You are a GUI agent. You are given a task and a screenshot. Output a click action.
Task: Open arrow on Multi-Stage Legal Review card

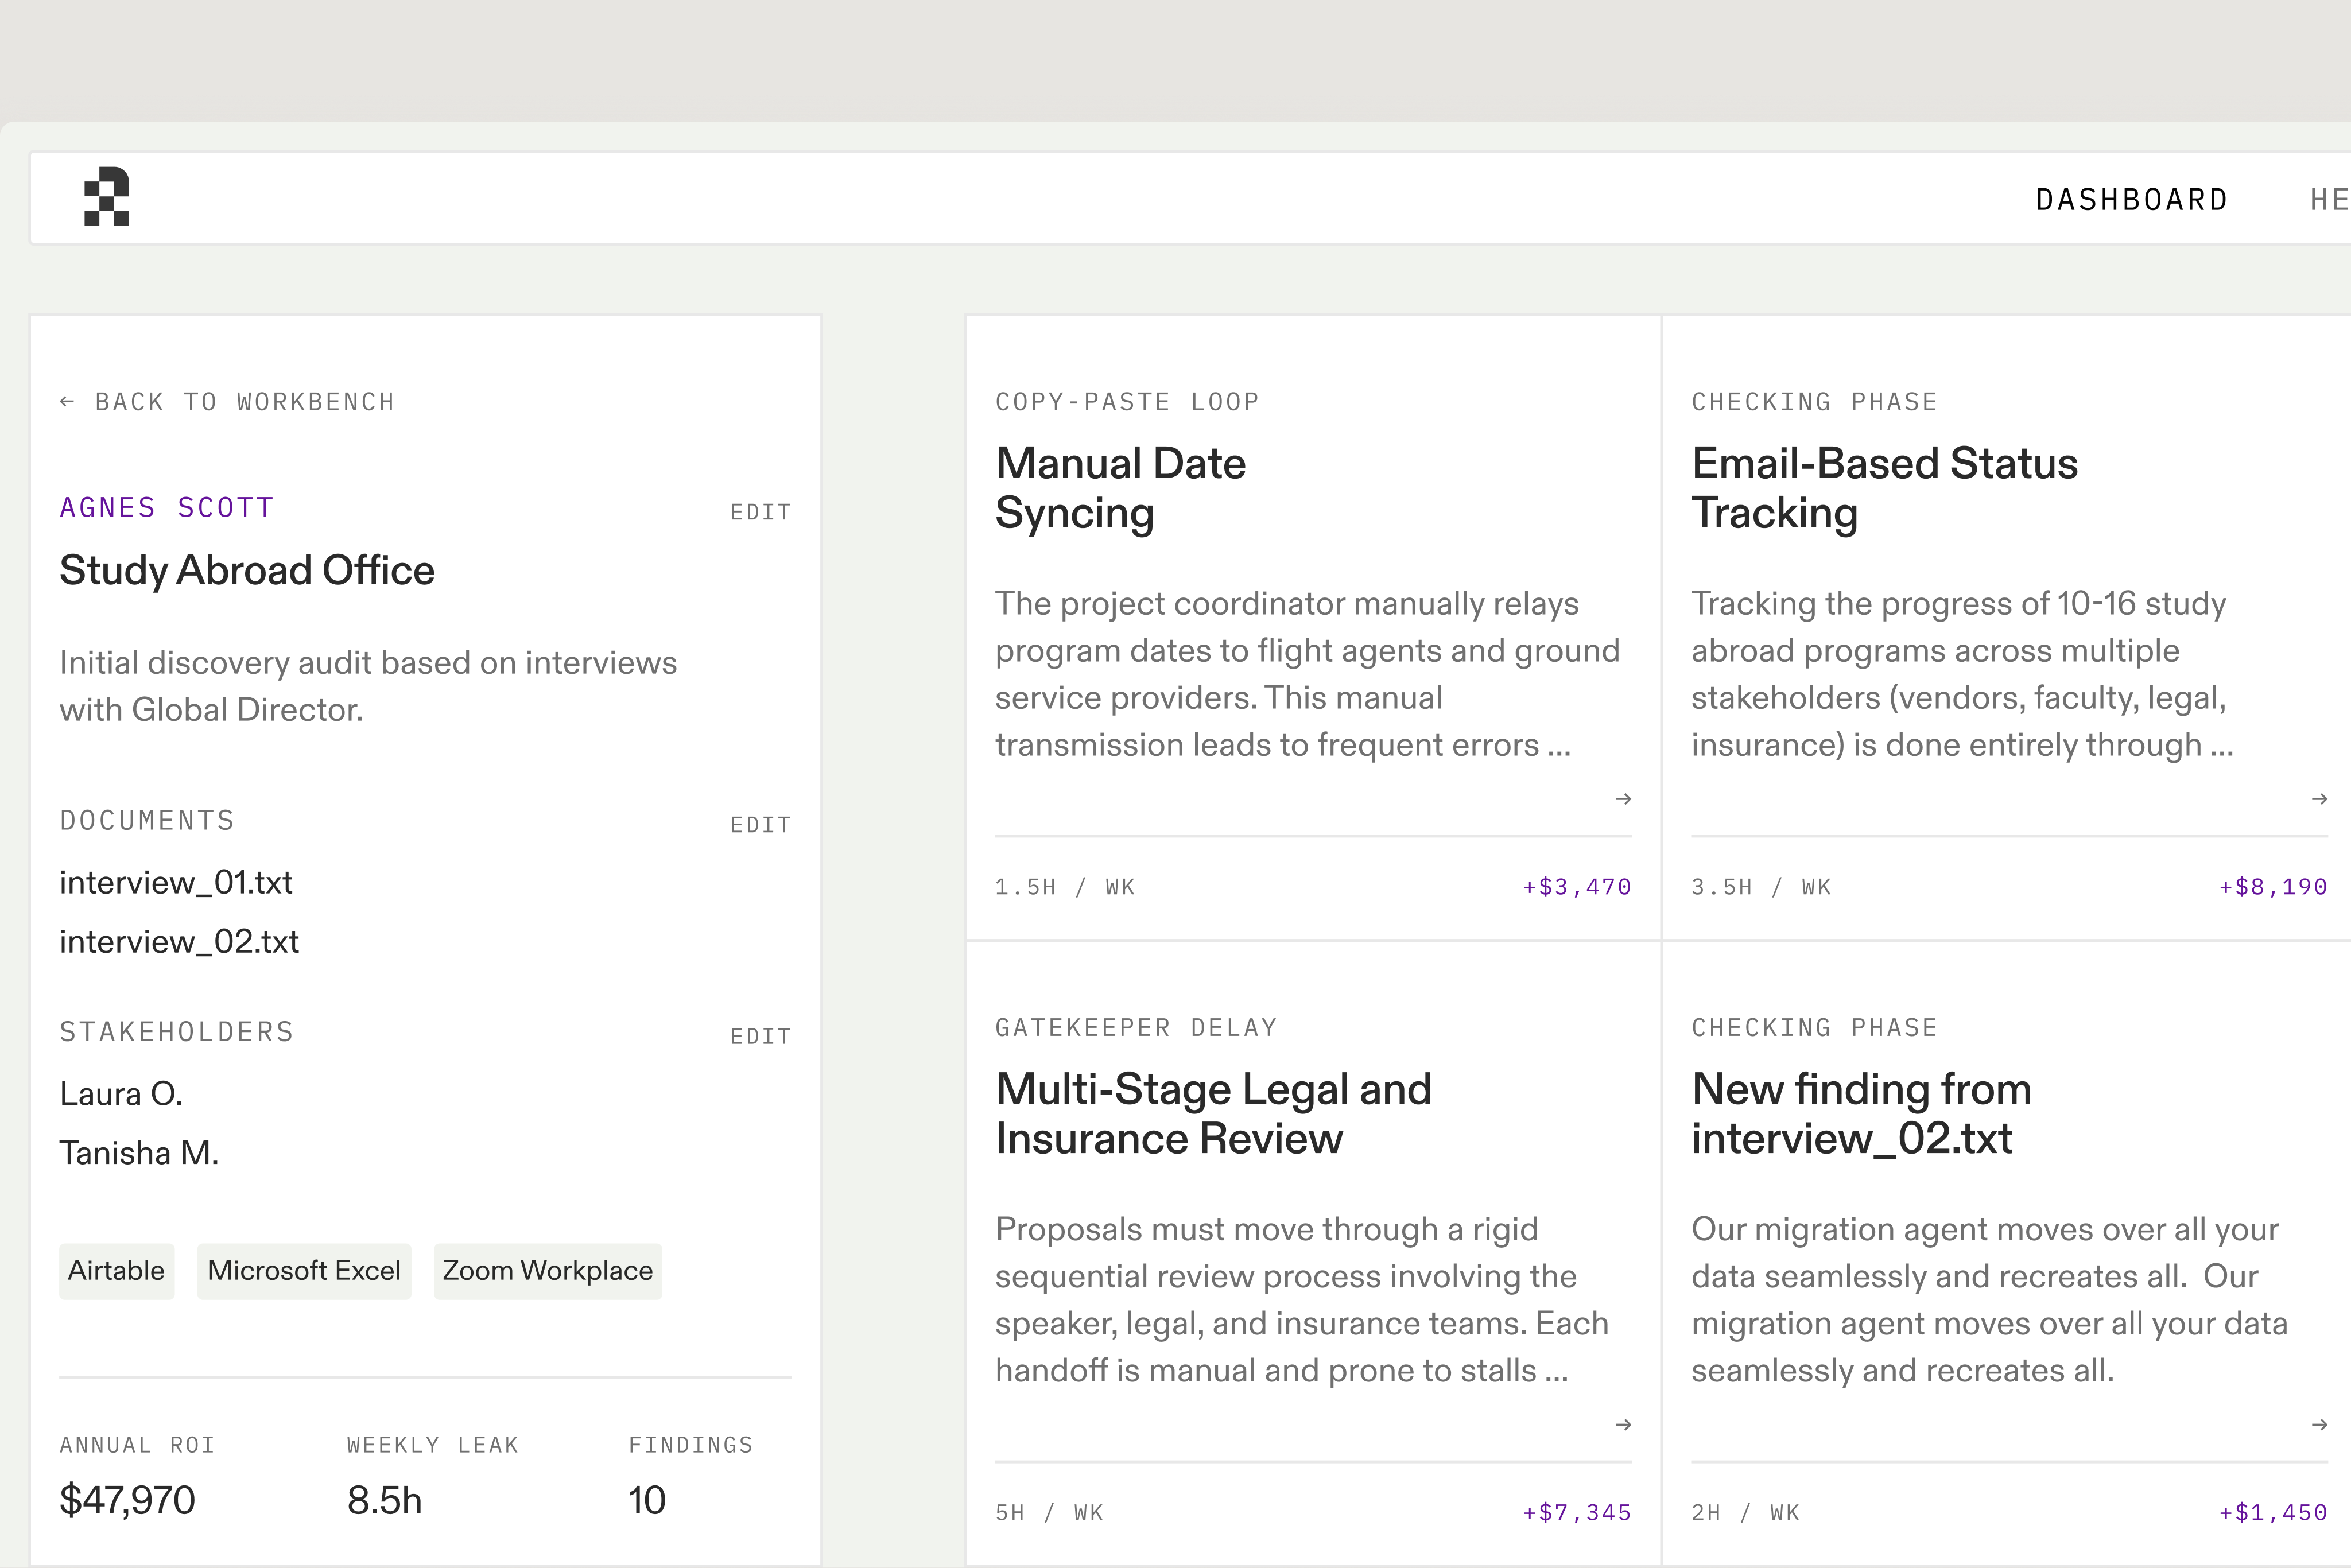pyautogui.click(x=1623, y=1425)
